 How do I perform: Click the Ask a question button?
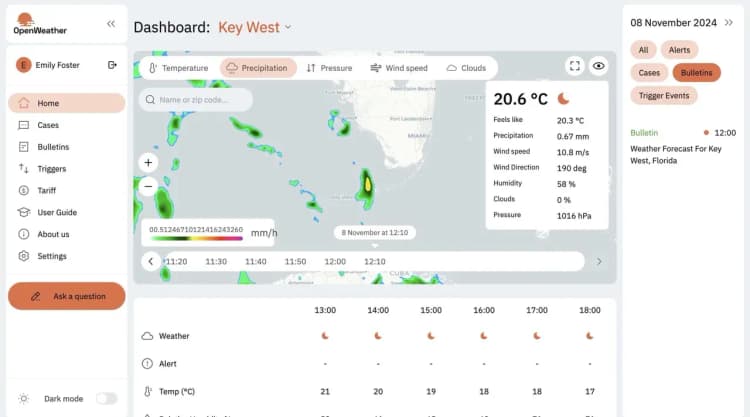(x=67, y=296)
